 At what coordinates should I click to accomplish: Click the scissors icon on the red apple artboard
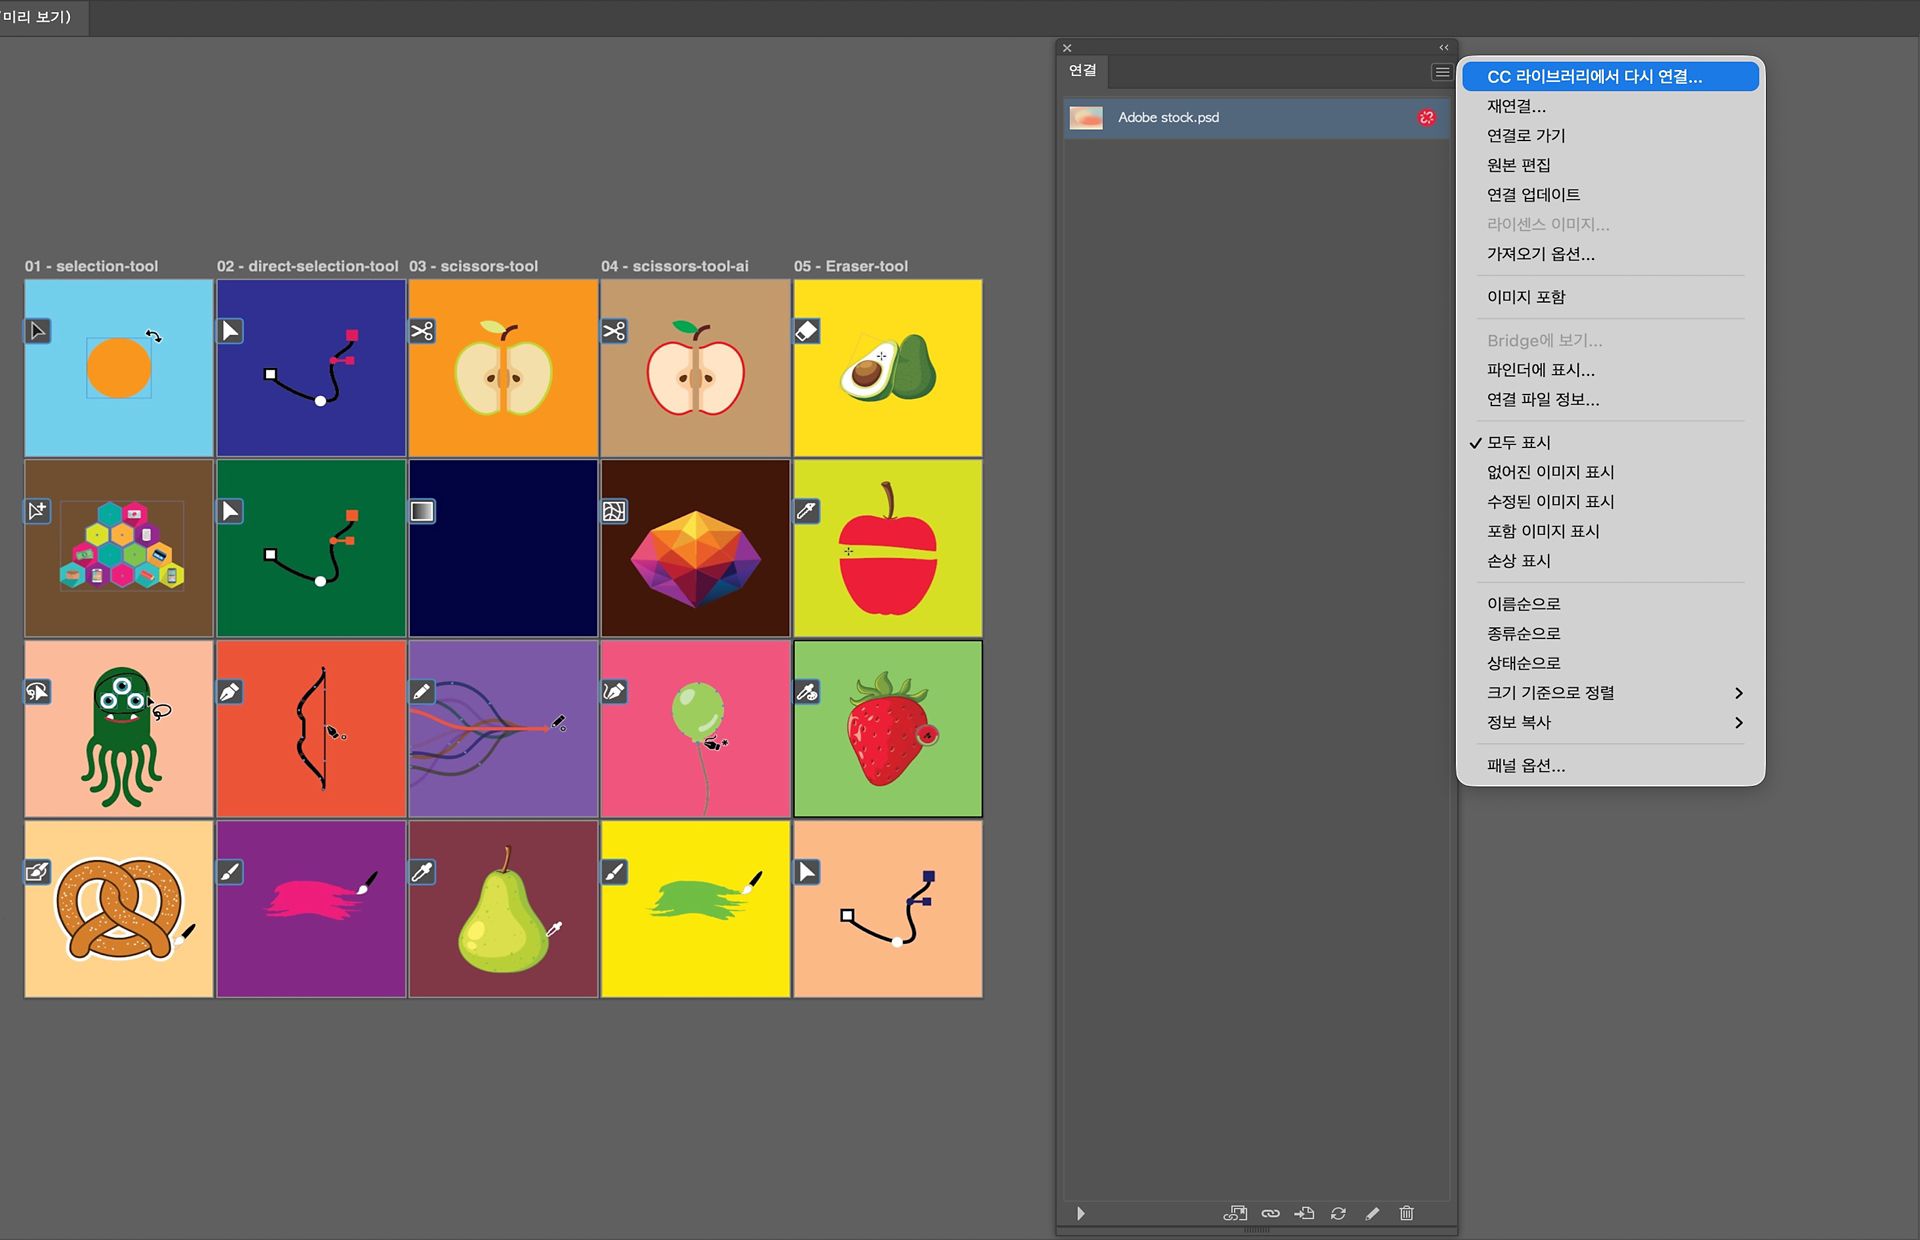pyautogui.click(x=614, y=331)
